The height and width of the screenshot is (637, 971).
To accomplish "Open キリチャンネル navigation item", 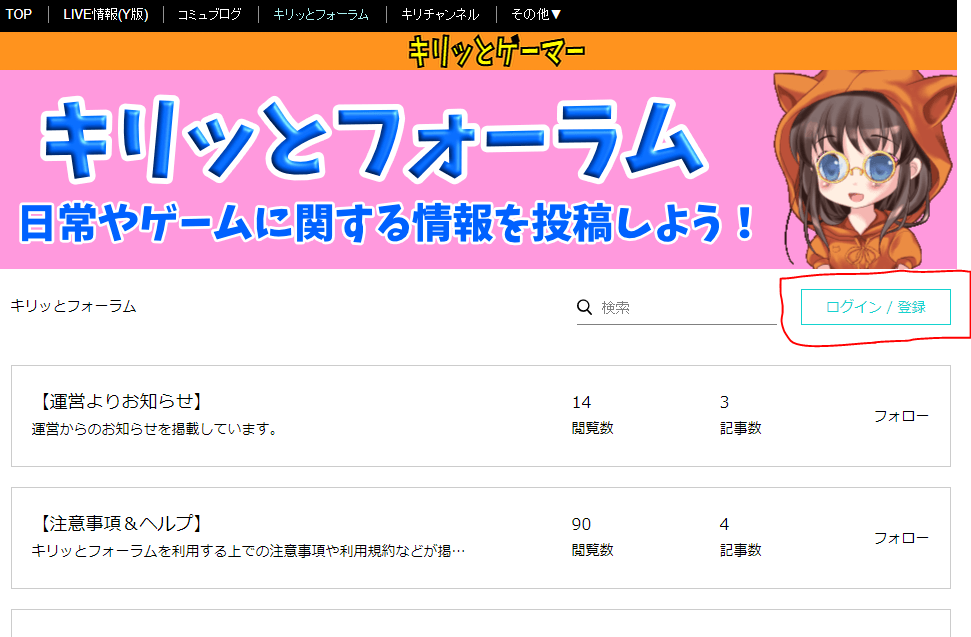I will point(440,14).
